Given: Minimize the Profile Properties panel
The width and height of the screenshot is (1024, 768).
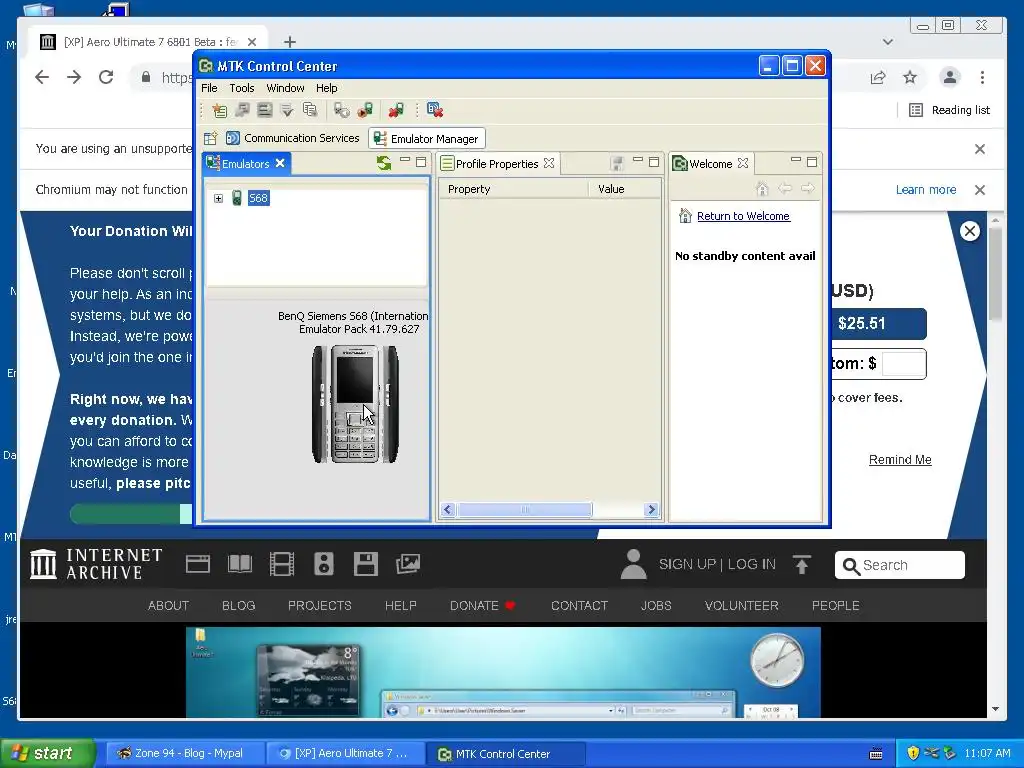Looking at the screenshot, I should point(638,160).
